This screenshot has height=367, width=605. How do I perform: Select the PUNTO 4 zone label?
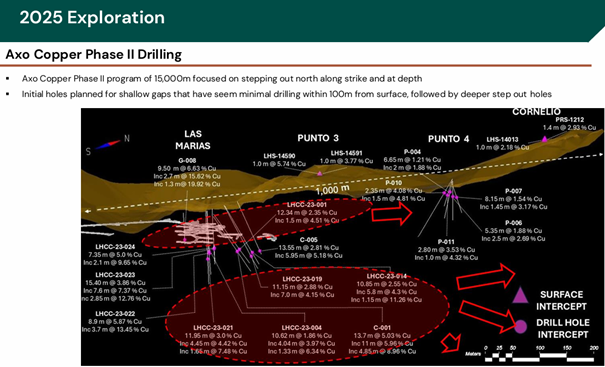[x=449, y=139]
